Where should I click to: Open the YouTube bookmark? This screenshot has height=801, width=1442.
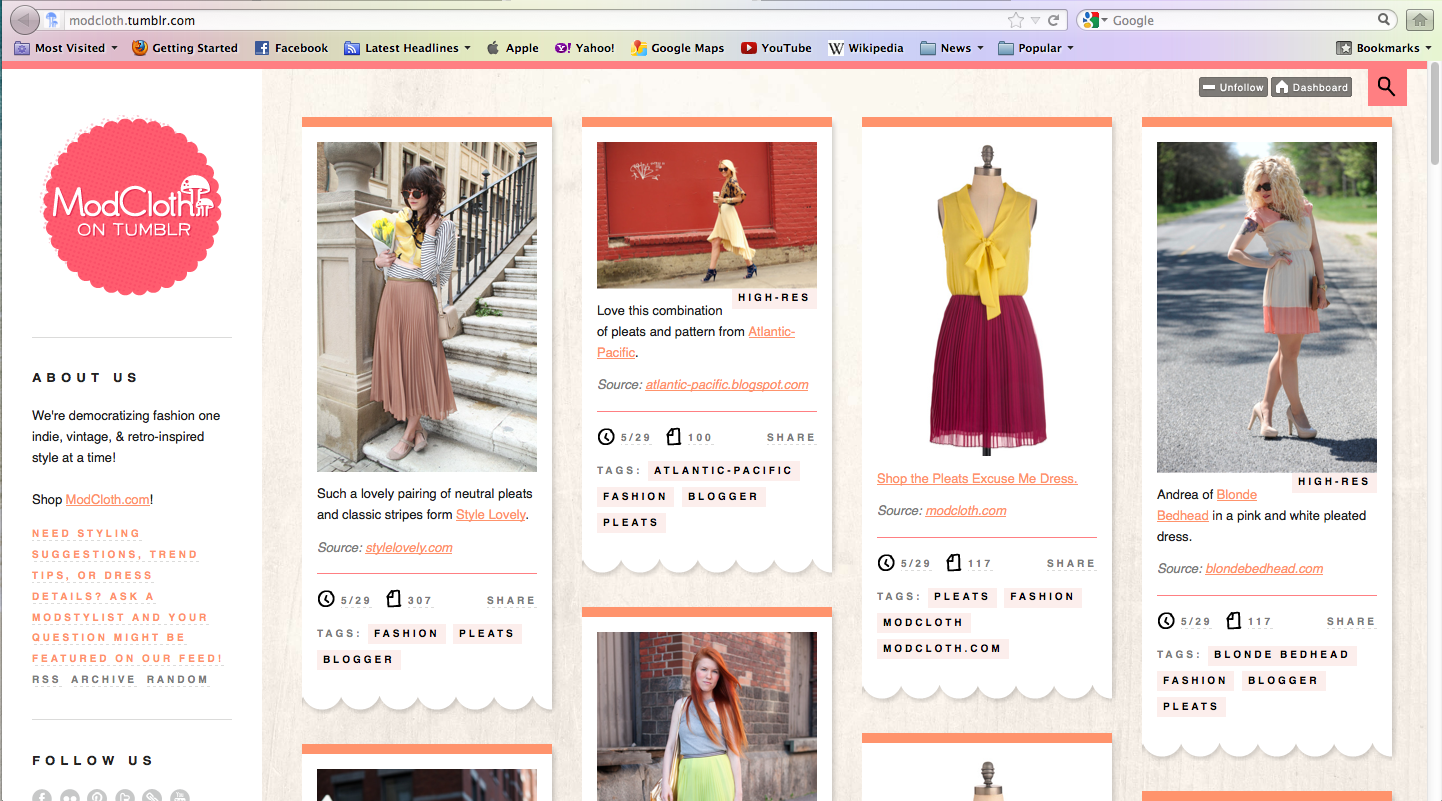click(x=776, y=48)
